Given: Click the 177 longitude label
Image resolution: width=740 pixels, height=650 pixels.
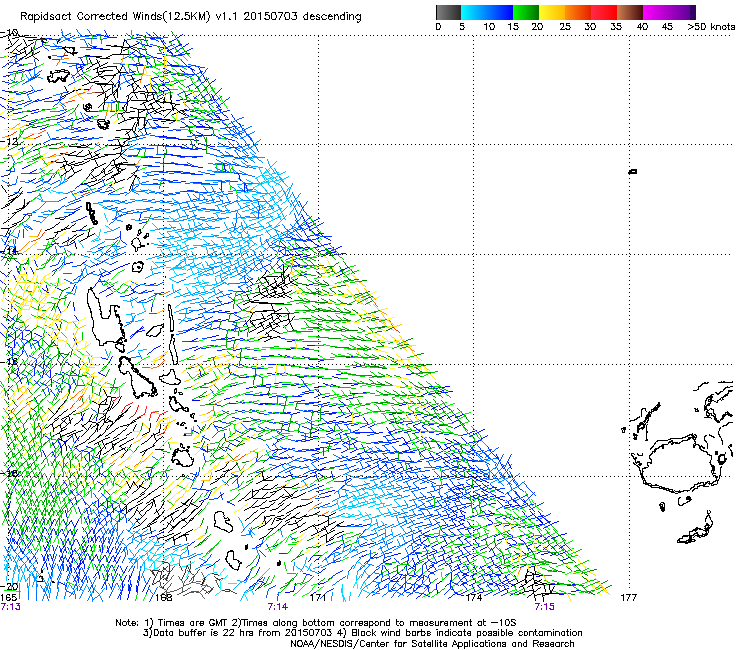Looking at the screenshot, I should tap(629, 598).
